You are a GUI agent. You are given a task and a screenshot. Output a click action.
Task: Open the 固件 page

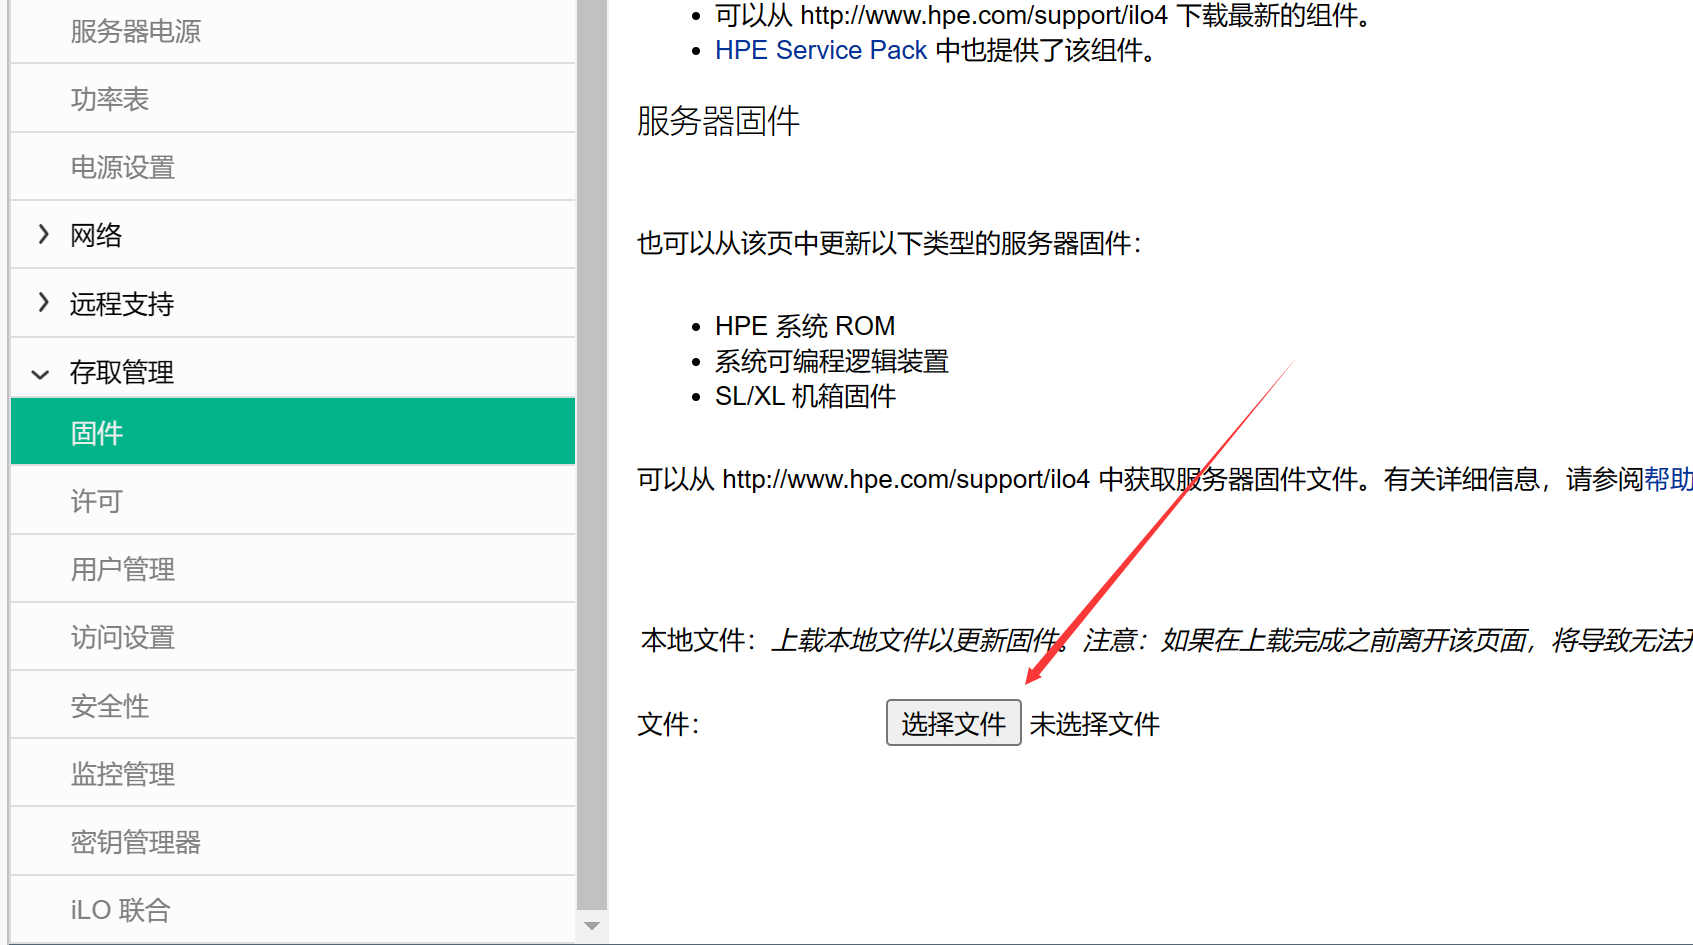pos(96,432)
